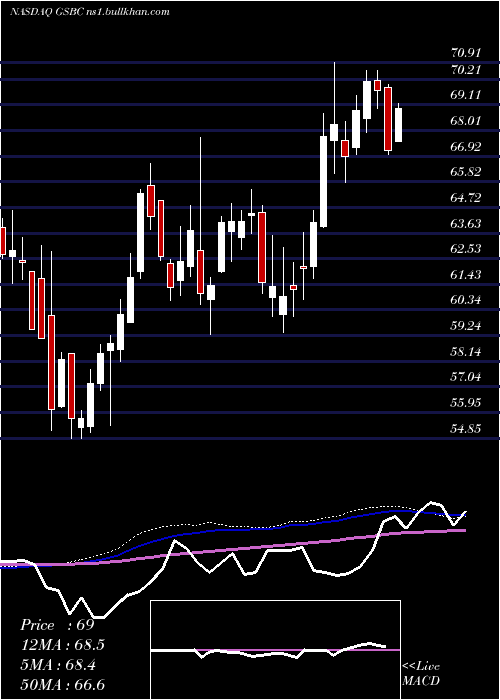
Task: Click the 66.92 price axis label
Action: (466, 146)
